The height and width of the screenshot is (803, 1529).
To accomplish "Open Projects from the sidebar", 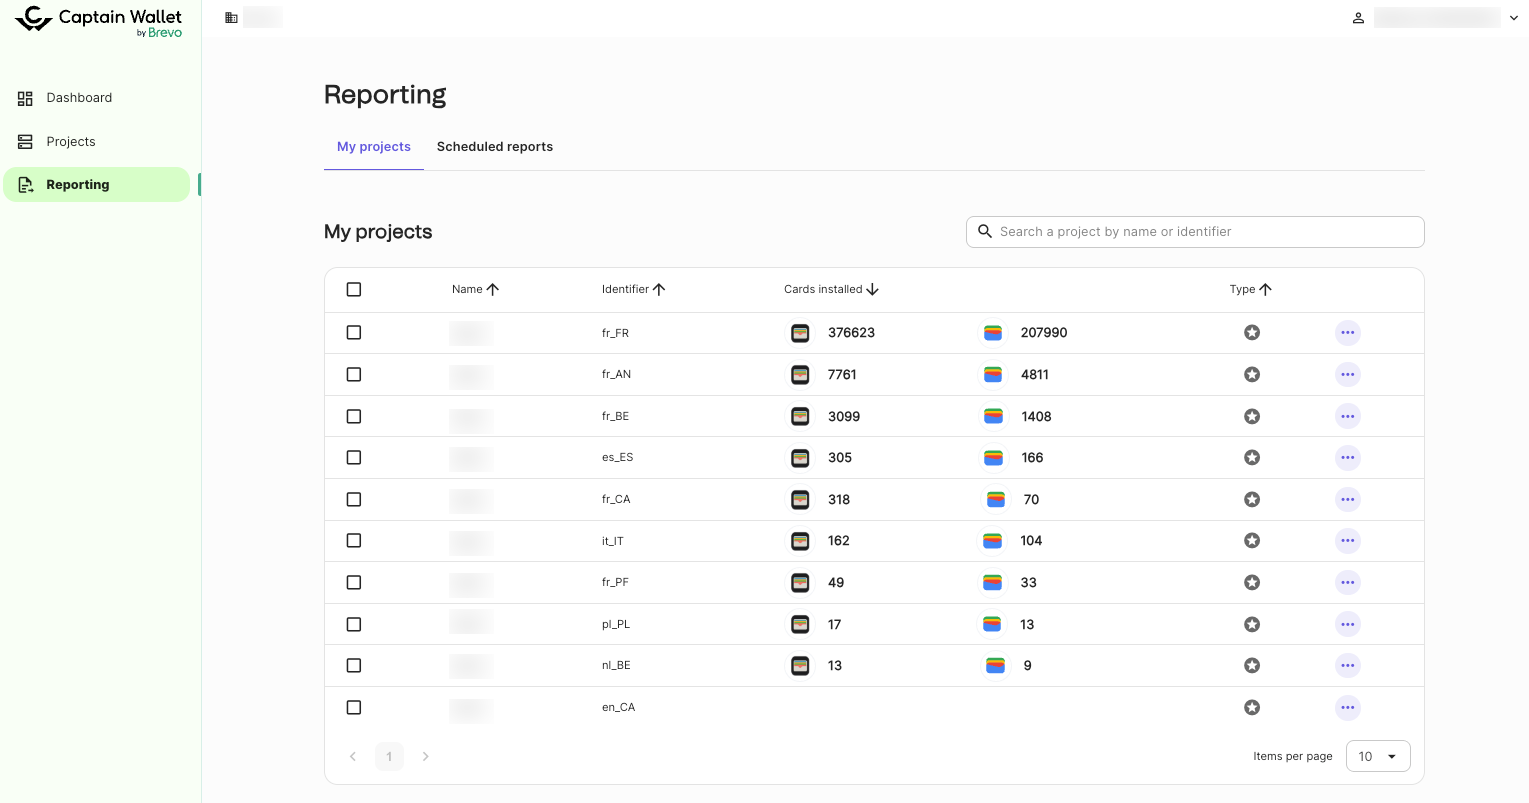I will [71, 142].
